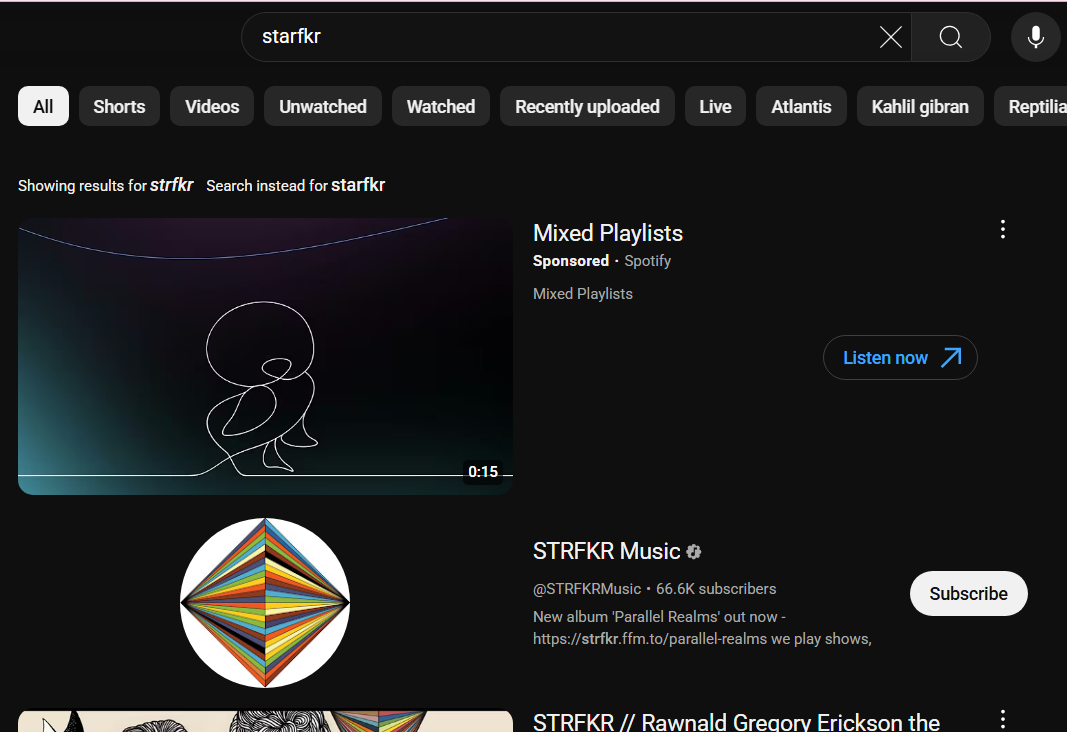The image size is (1067, 732).
Task: Choose the Kahlil gibran topic chip
Action: (919, 107)
